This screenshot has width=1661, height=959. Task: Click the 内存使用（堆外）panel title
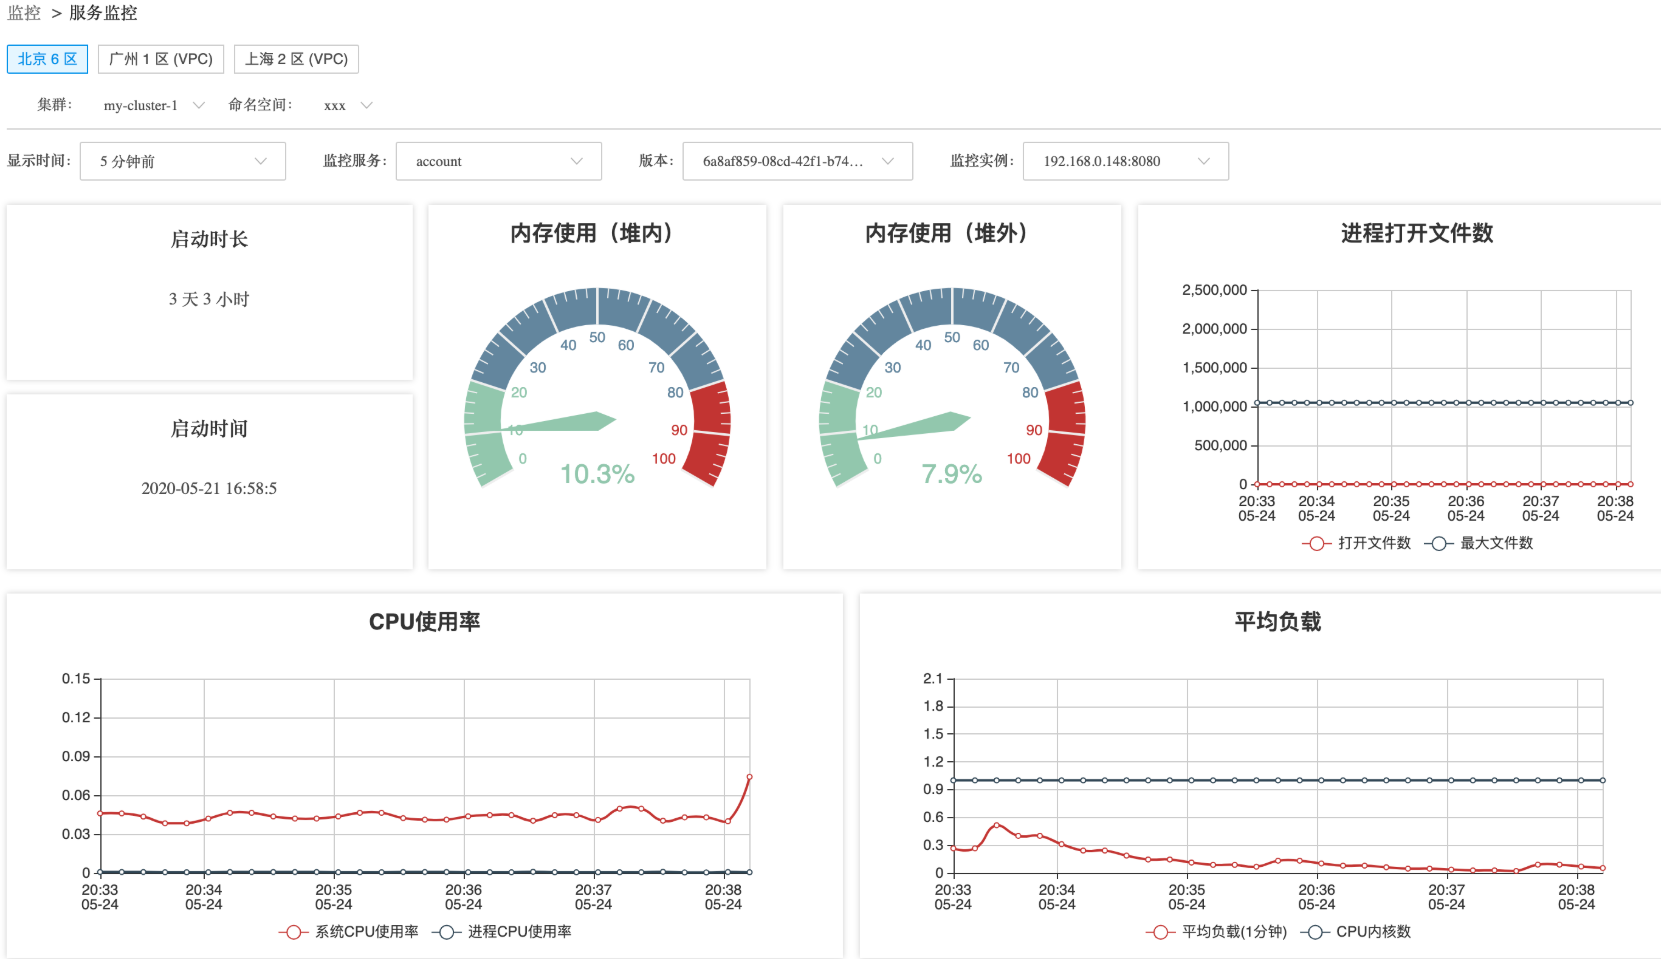click(951, 233)
